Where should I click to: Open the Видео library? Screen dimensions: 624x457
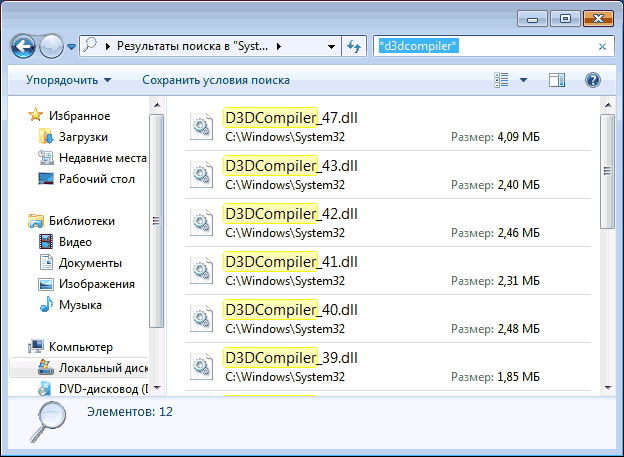click(75, 242)
